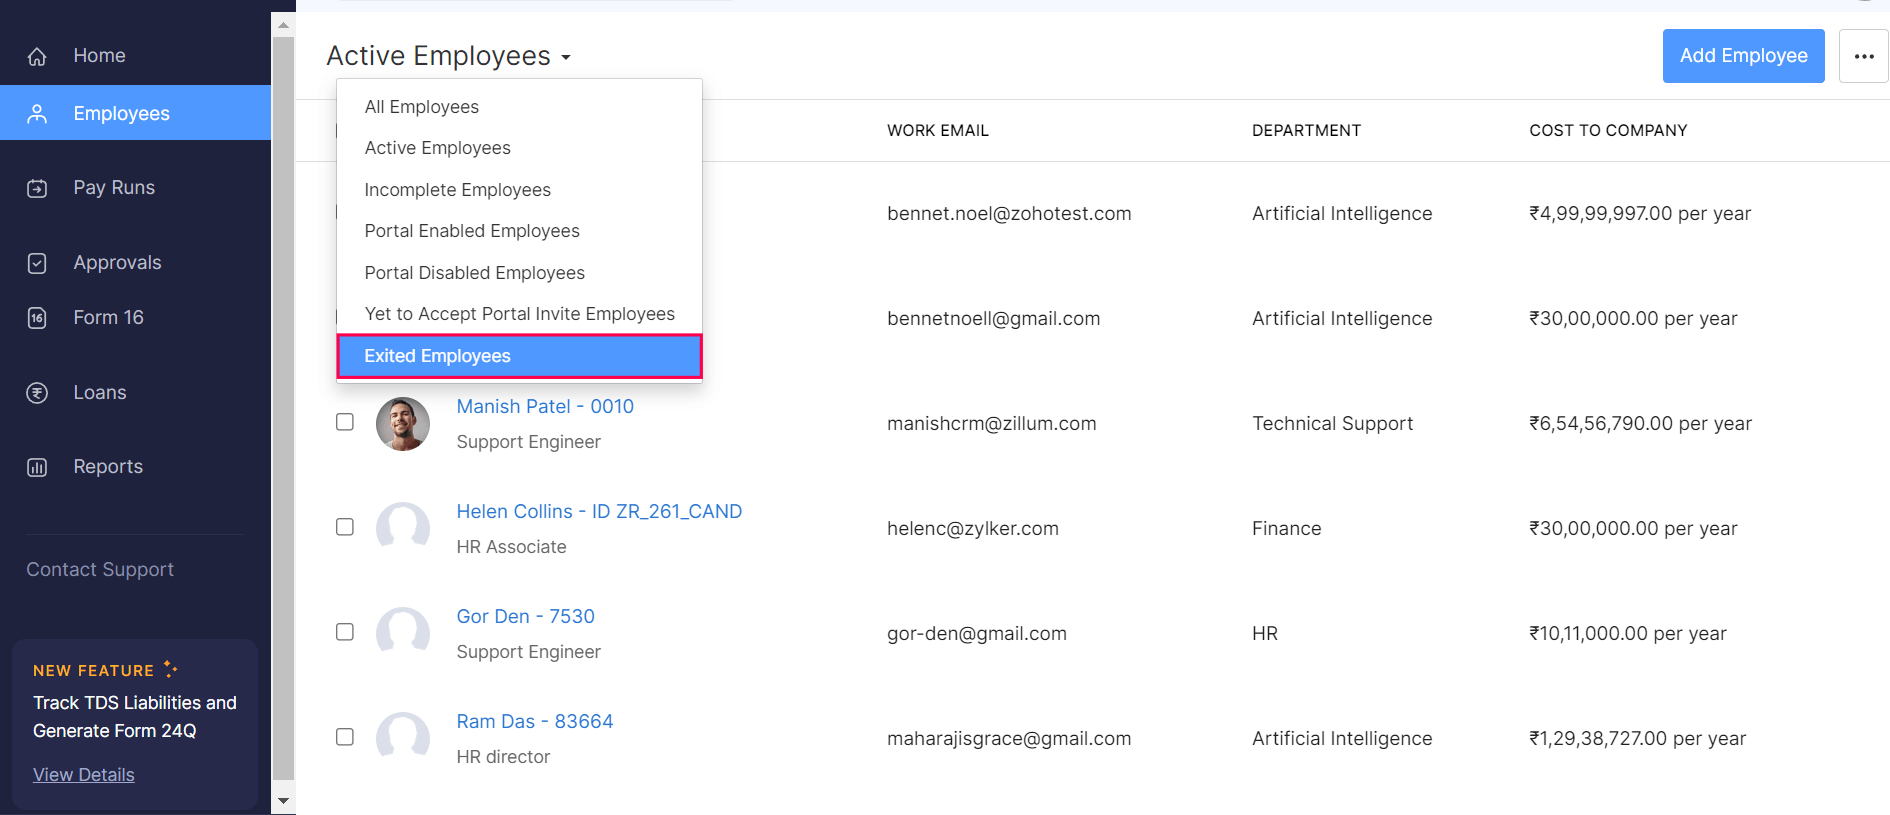
Task: Click the Form 16 icon
Action: [37, 318]
